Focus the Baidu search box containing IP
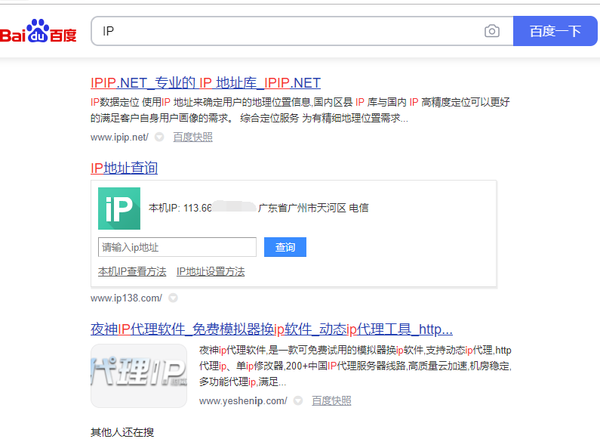Image resolution: width=600 pixels, height=445 pixels. [x=302, y=31]
